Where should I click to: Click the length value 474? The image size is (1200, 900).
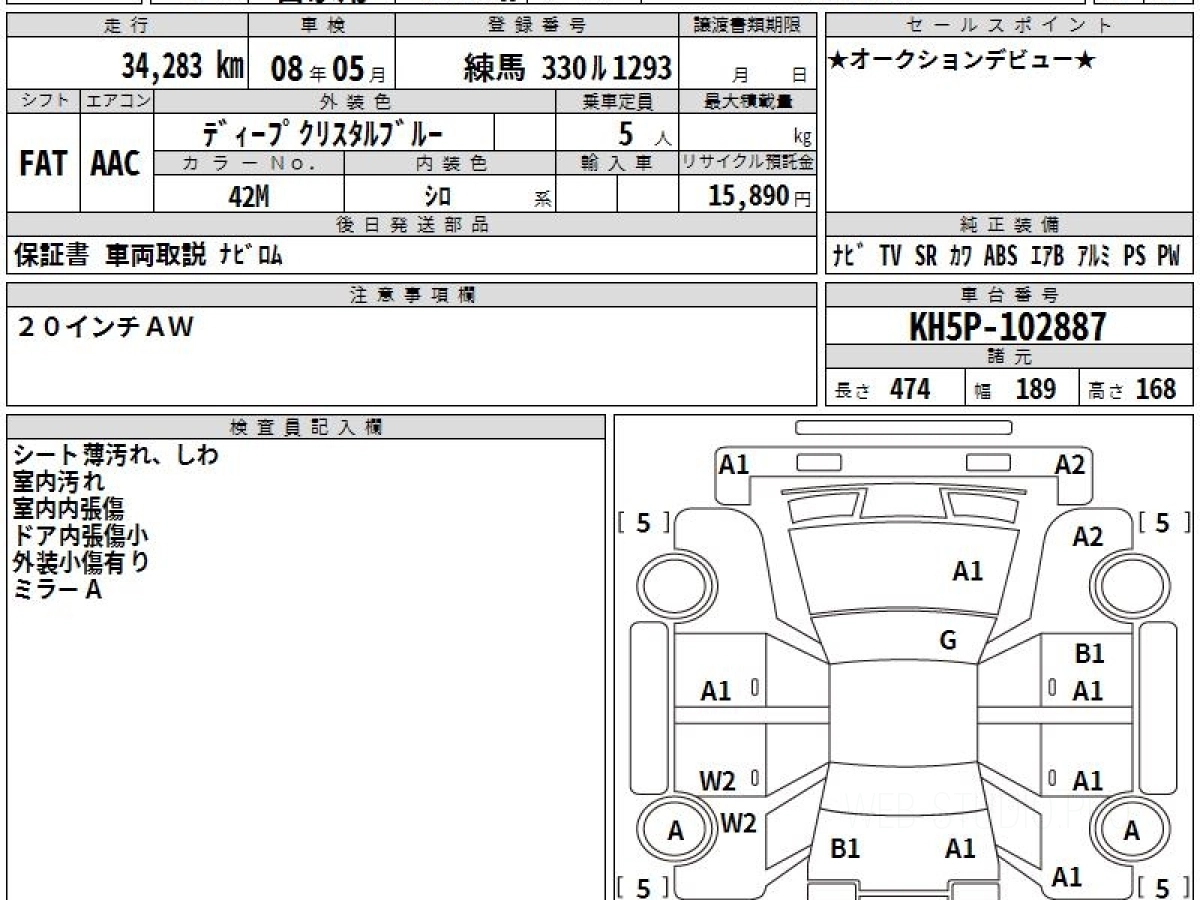pyautogui.click(x=910, y=389)
